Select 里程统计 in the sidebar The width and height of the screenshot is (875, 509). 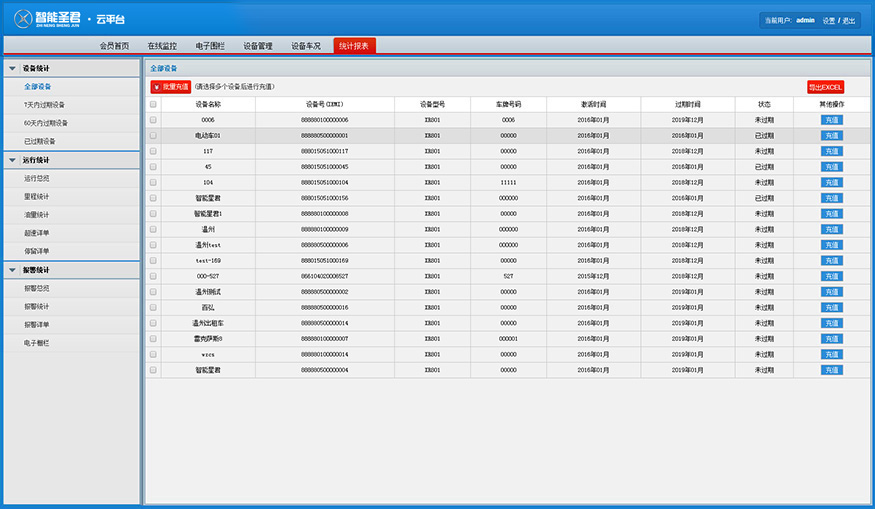point(37,196)
